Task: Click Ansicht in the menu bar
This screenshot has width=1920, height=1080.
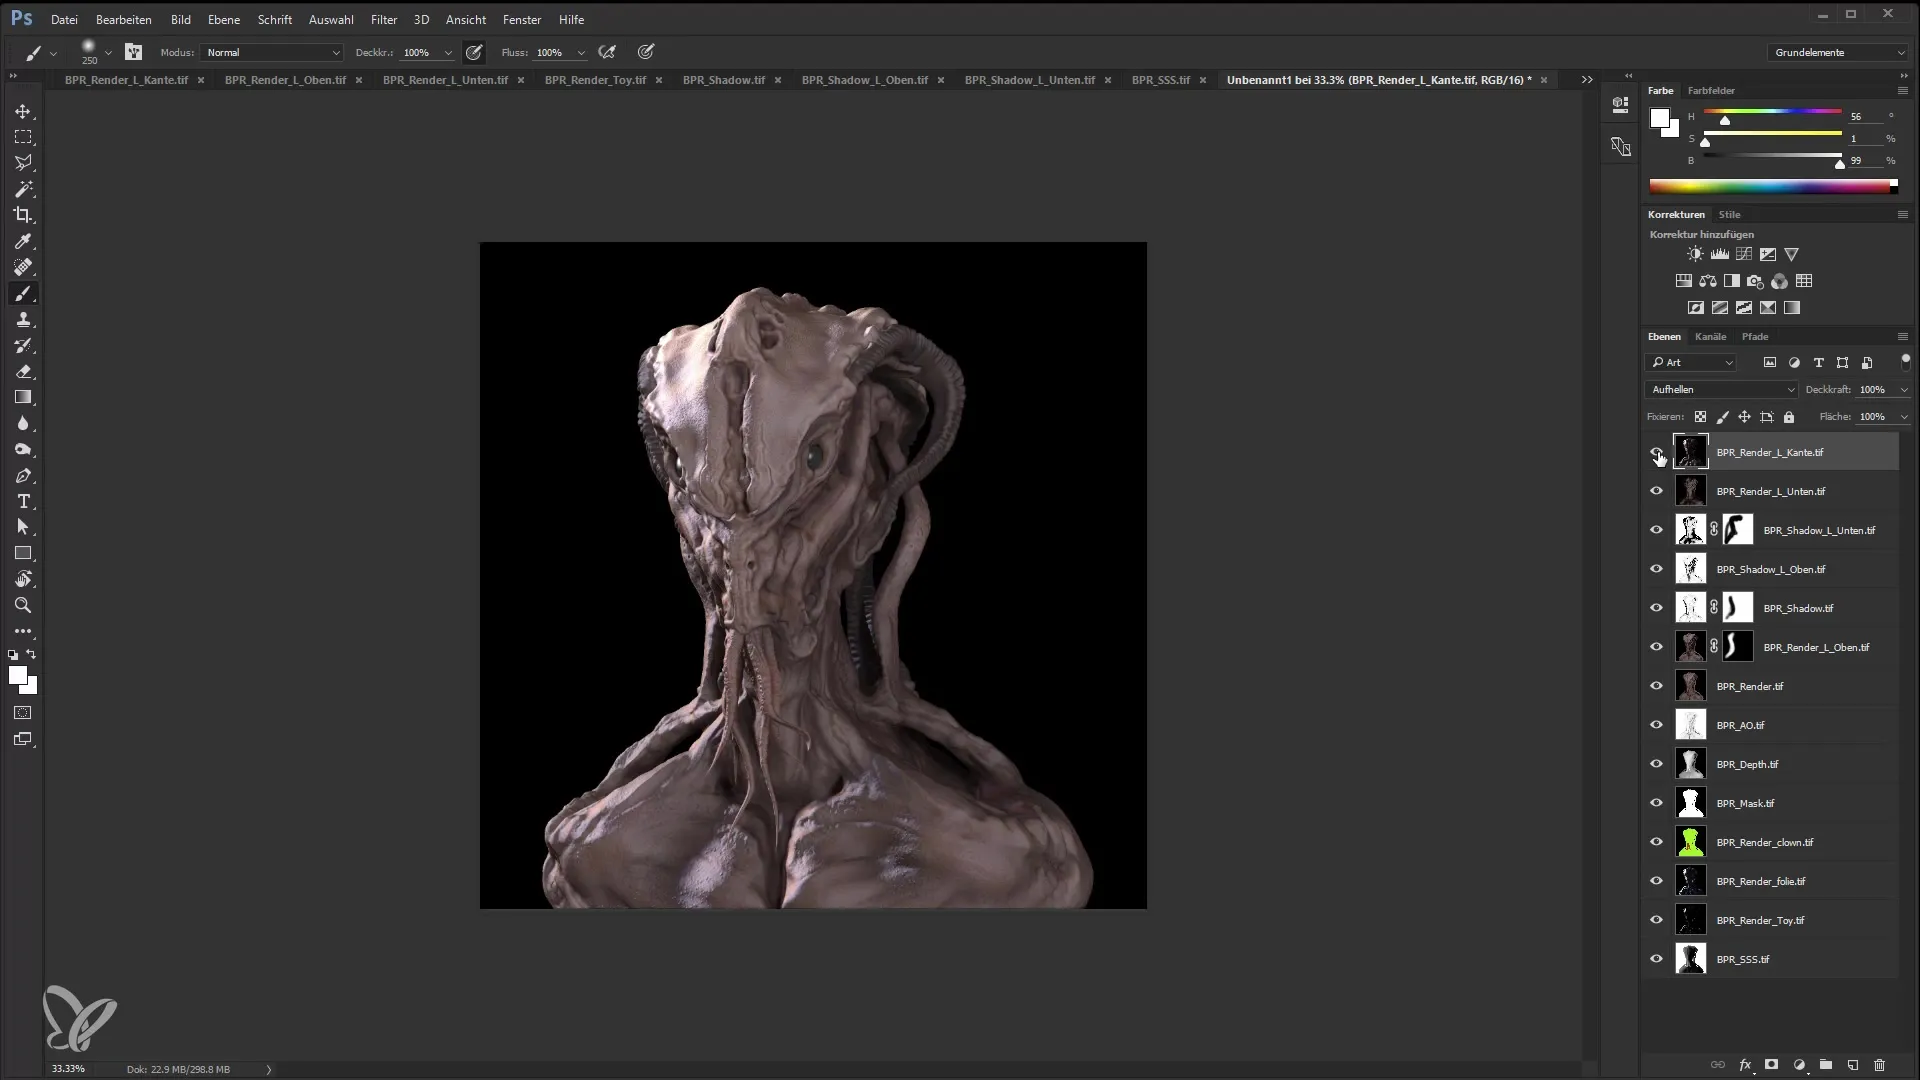Action: pyautogui.click(x=467, y=18)
